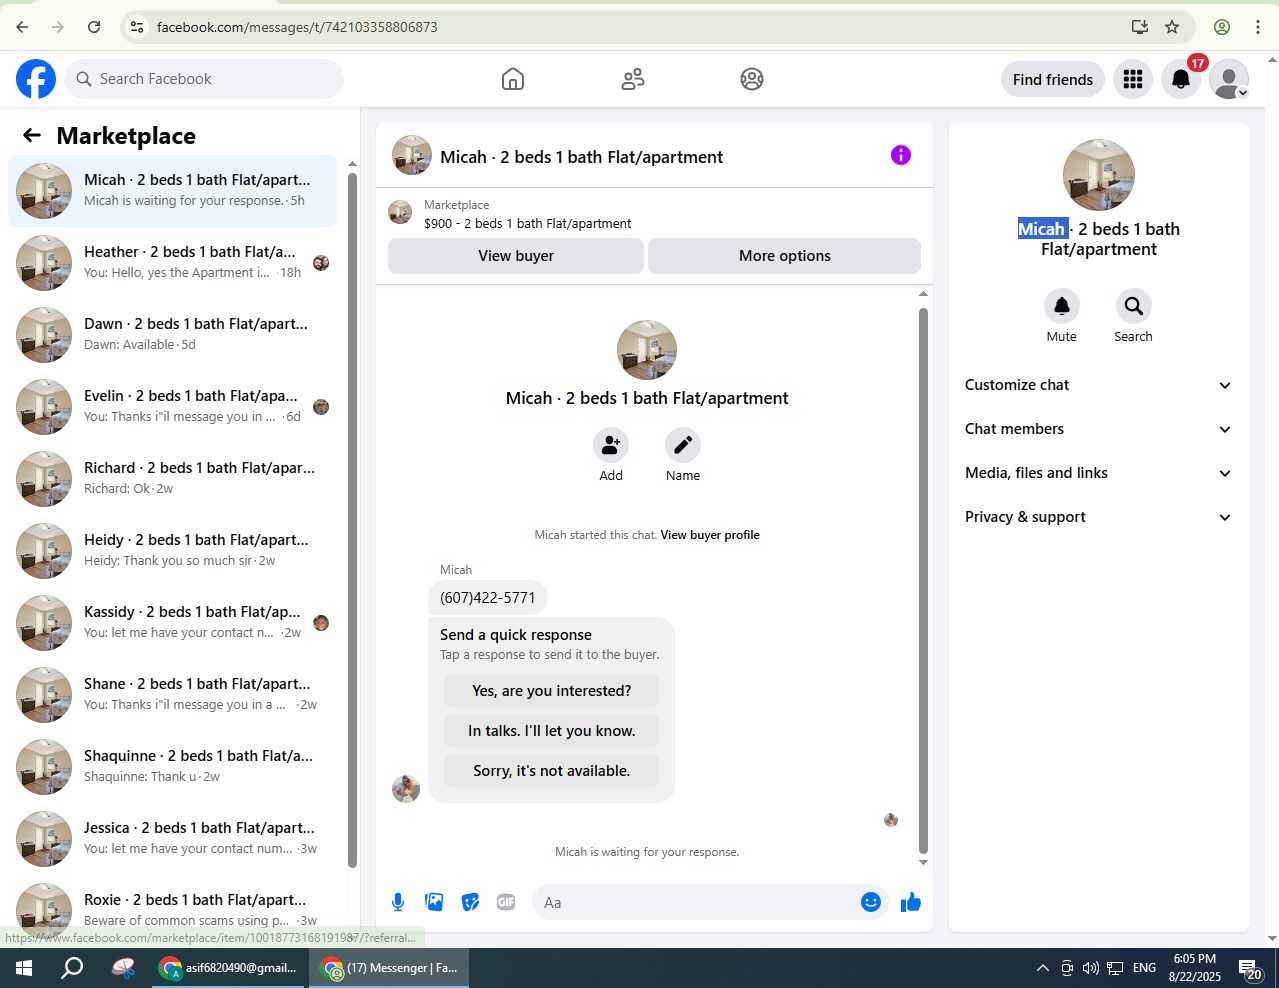This screenshot has width=1279, height=988.
Task: Click phone number message (607)422-5771
Action: tap(488, 598)
